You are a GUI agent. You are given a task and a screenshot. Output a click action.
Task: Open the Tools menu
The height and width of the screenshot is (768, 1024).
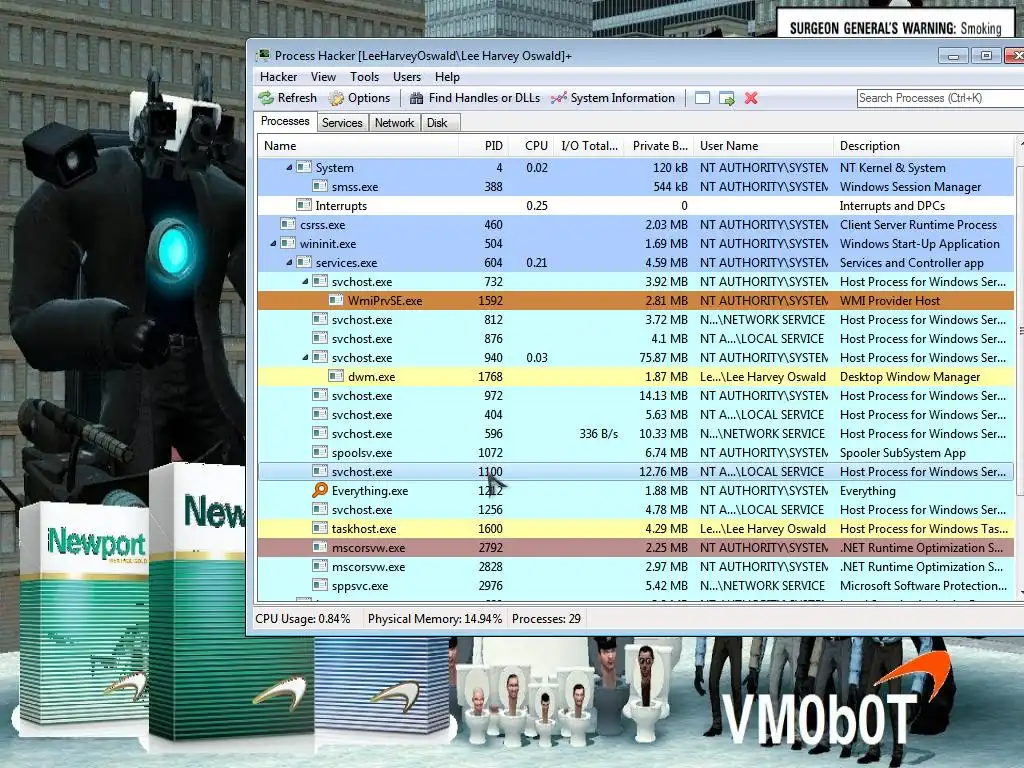[x=364, y=77]
